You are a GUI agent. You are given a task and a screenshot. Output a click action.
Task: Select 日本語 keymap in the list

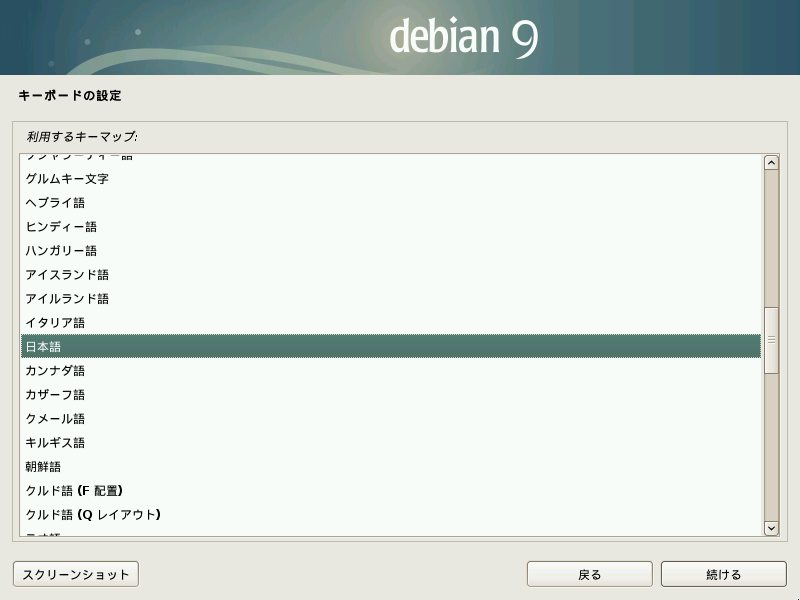tap(391, 346)
